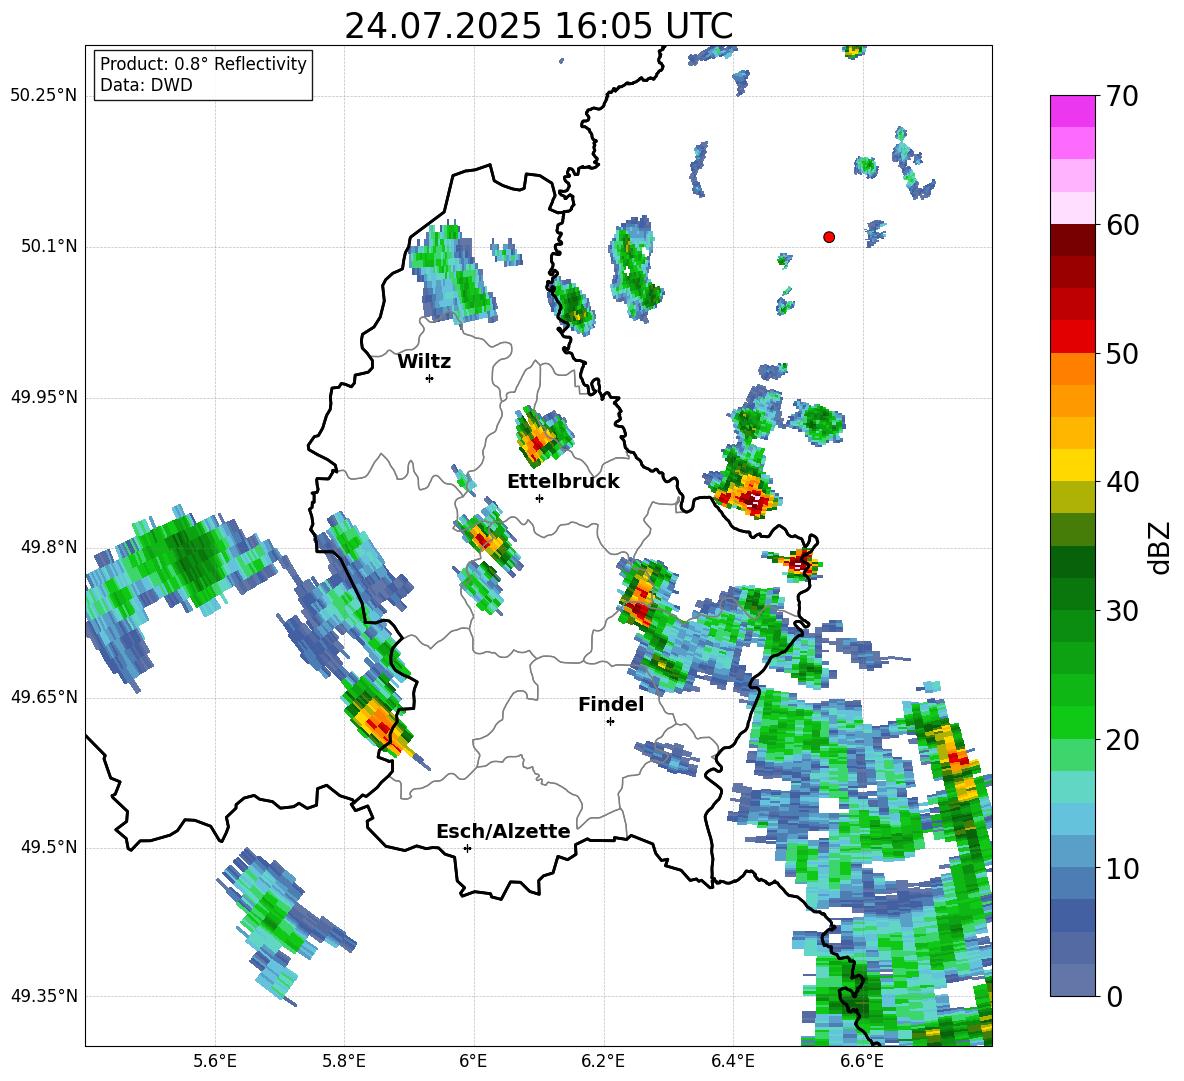1184x1081 pixels.
Task: Click the 70 tick on colorbar
Action: pyautogui.click(x=1122, y=97)
